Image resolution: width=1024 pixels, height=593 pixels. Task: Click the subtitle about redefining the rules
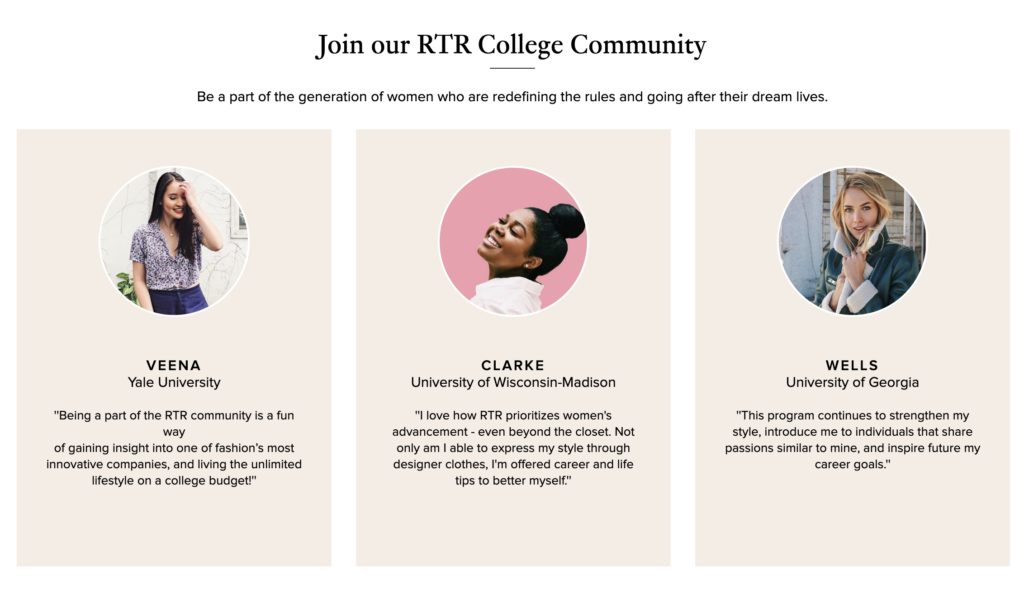pyautogui.click(x=512, y=97)
